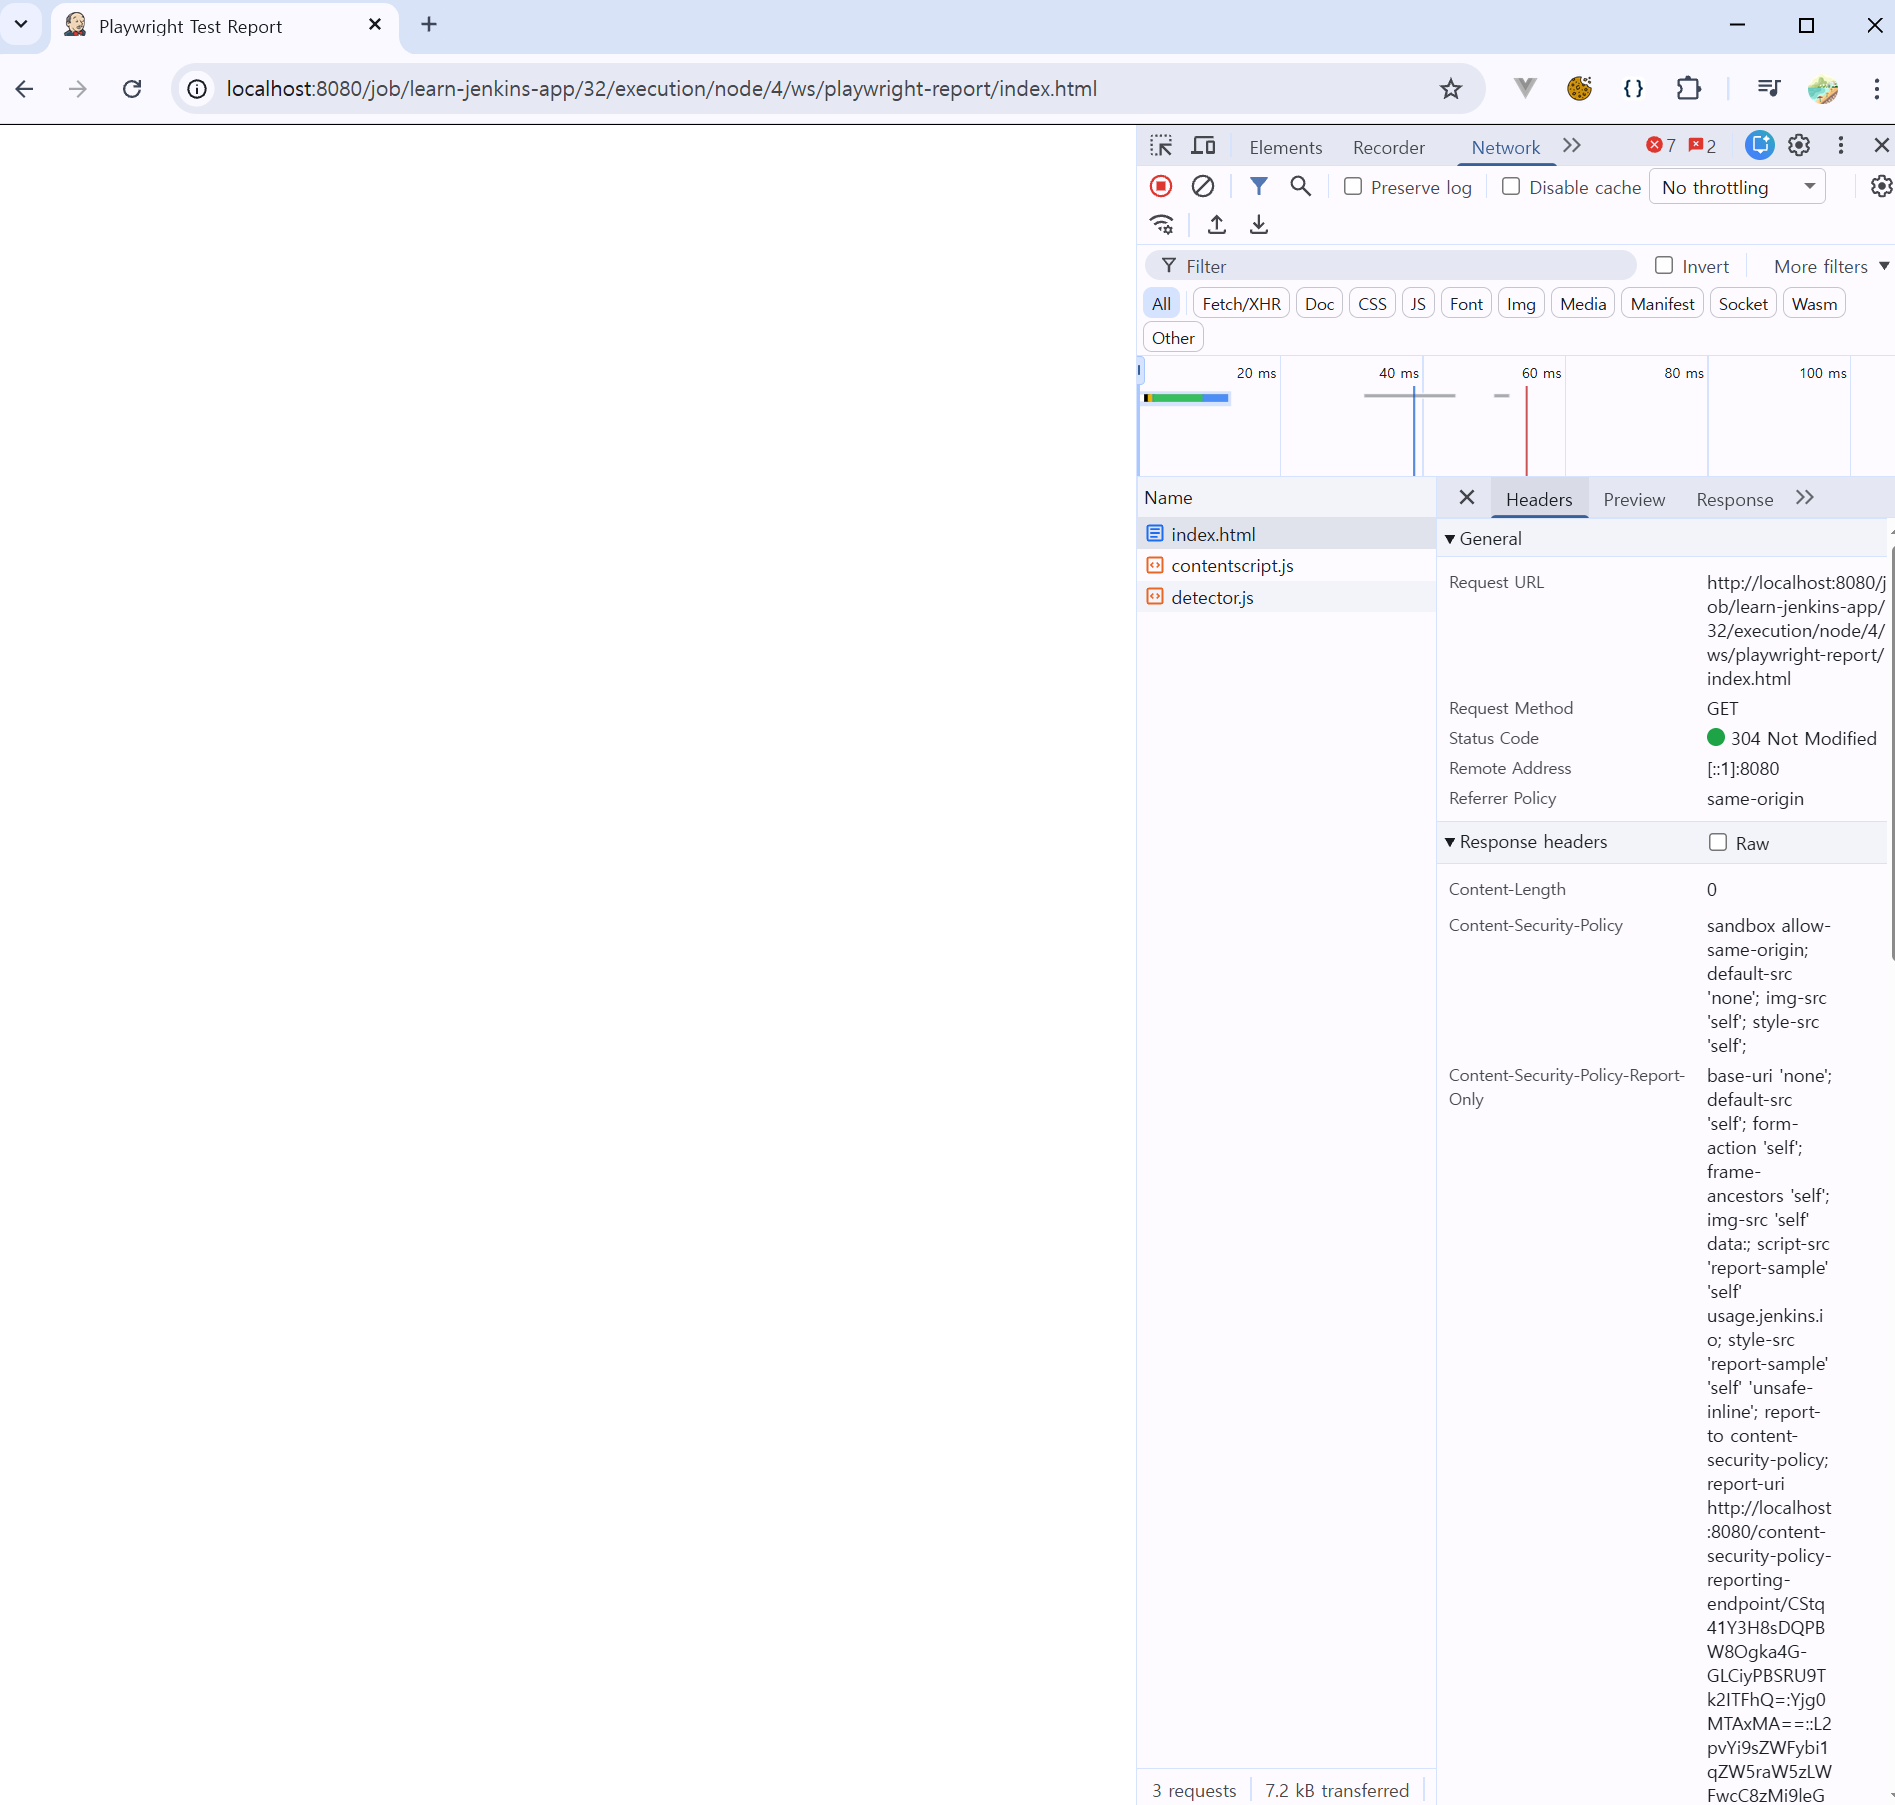Check the Raw response headers checkbox
1895x1805 pixels.
[x=1718, y=843]
